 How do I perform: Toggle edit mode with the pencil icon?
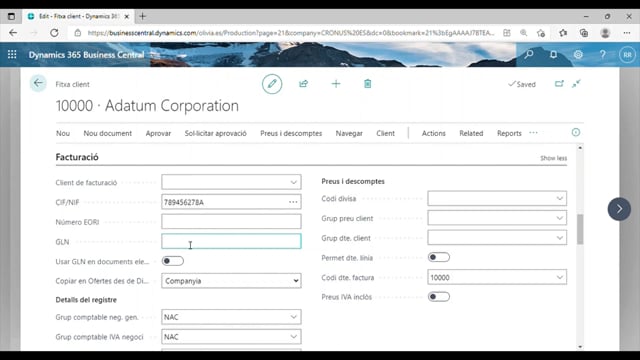pyautogui.click(x=272, y=84)
